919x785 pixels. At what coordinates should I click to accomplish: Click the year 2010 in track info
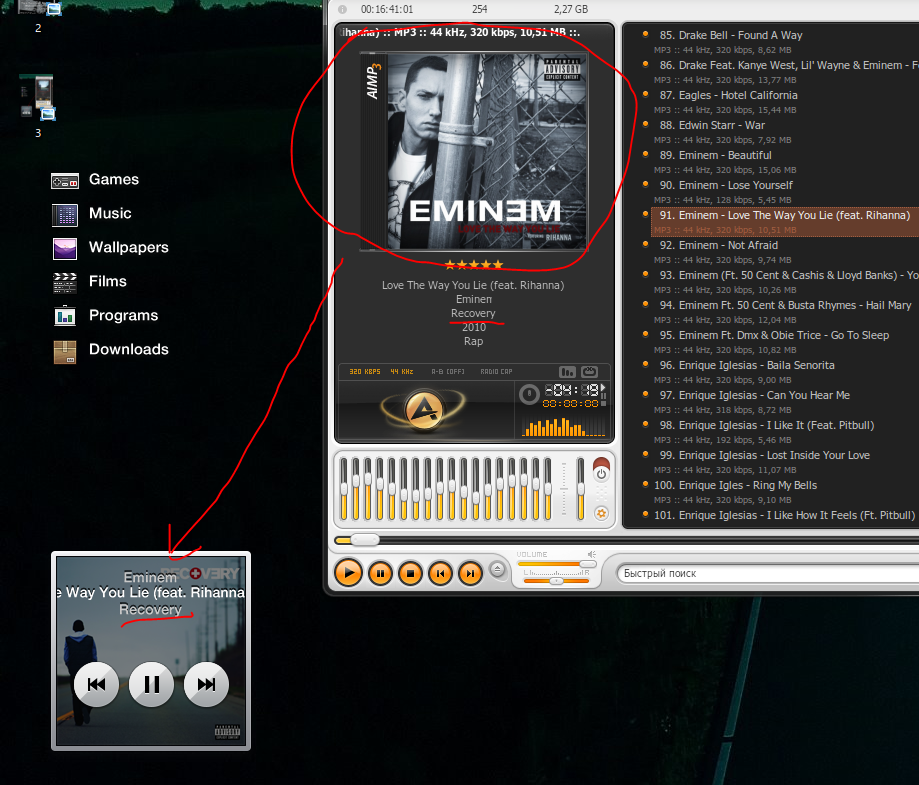point(474,327)
